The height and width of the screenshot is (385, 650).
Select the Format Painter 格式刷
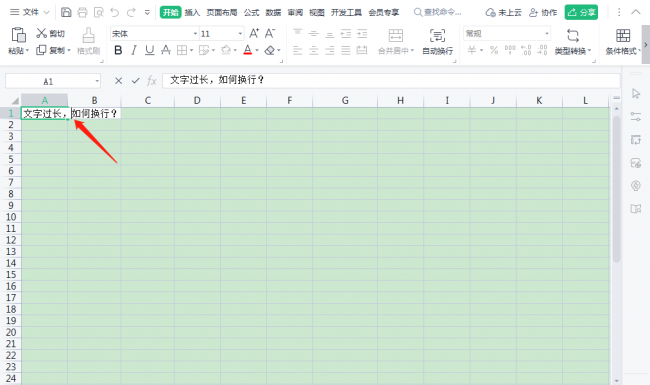click(88, 41)
